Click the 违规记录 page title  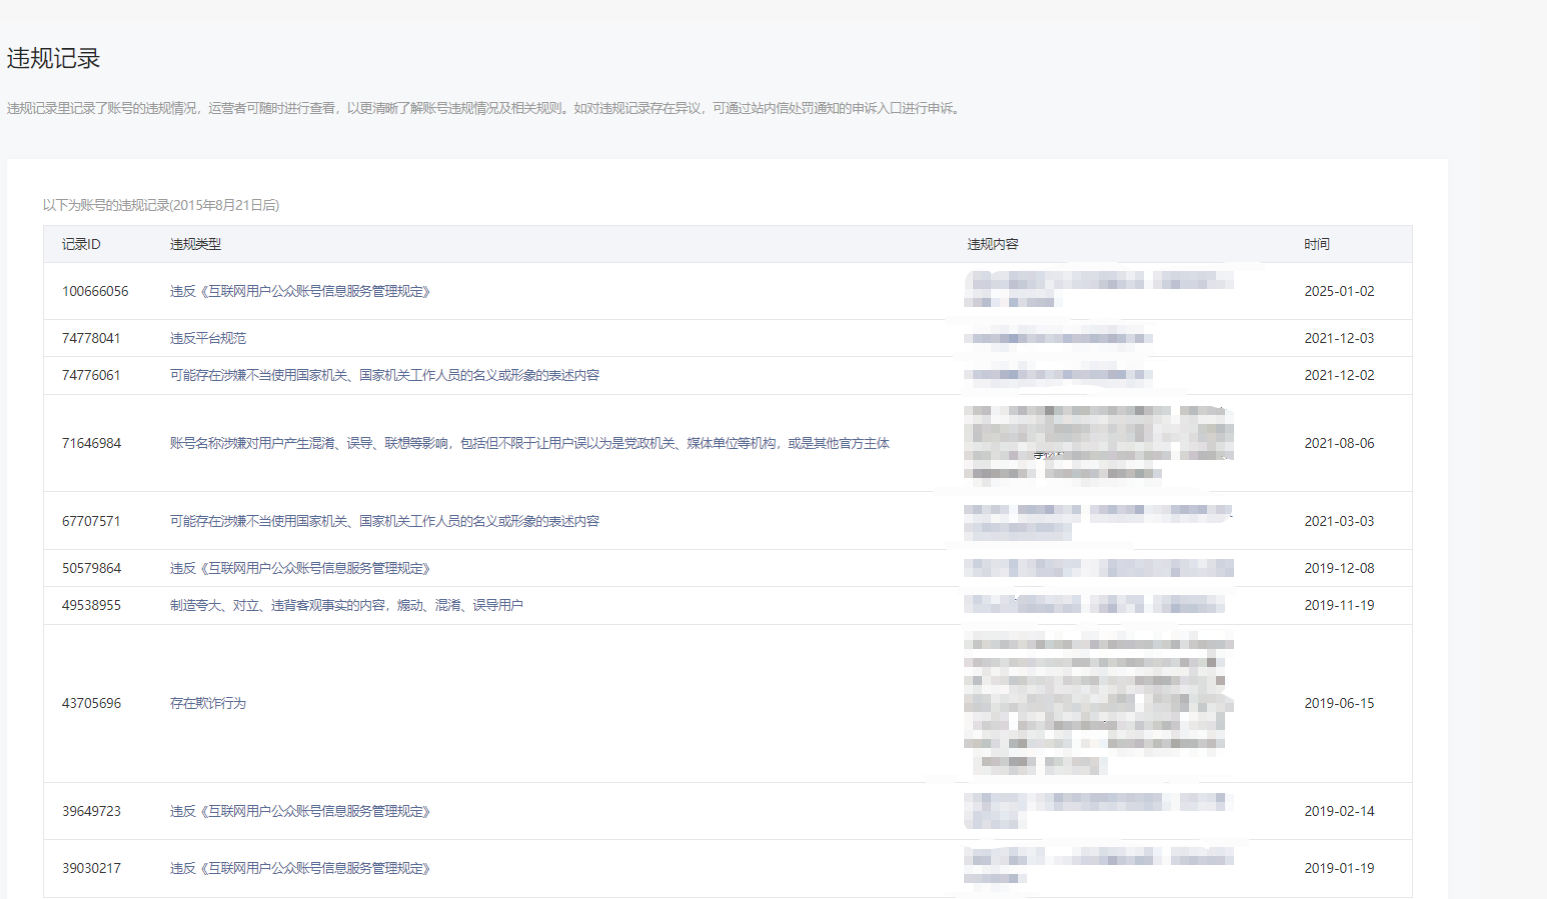pyautogui.click(x=54, y=59)
